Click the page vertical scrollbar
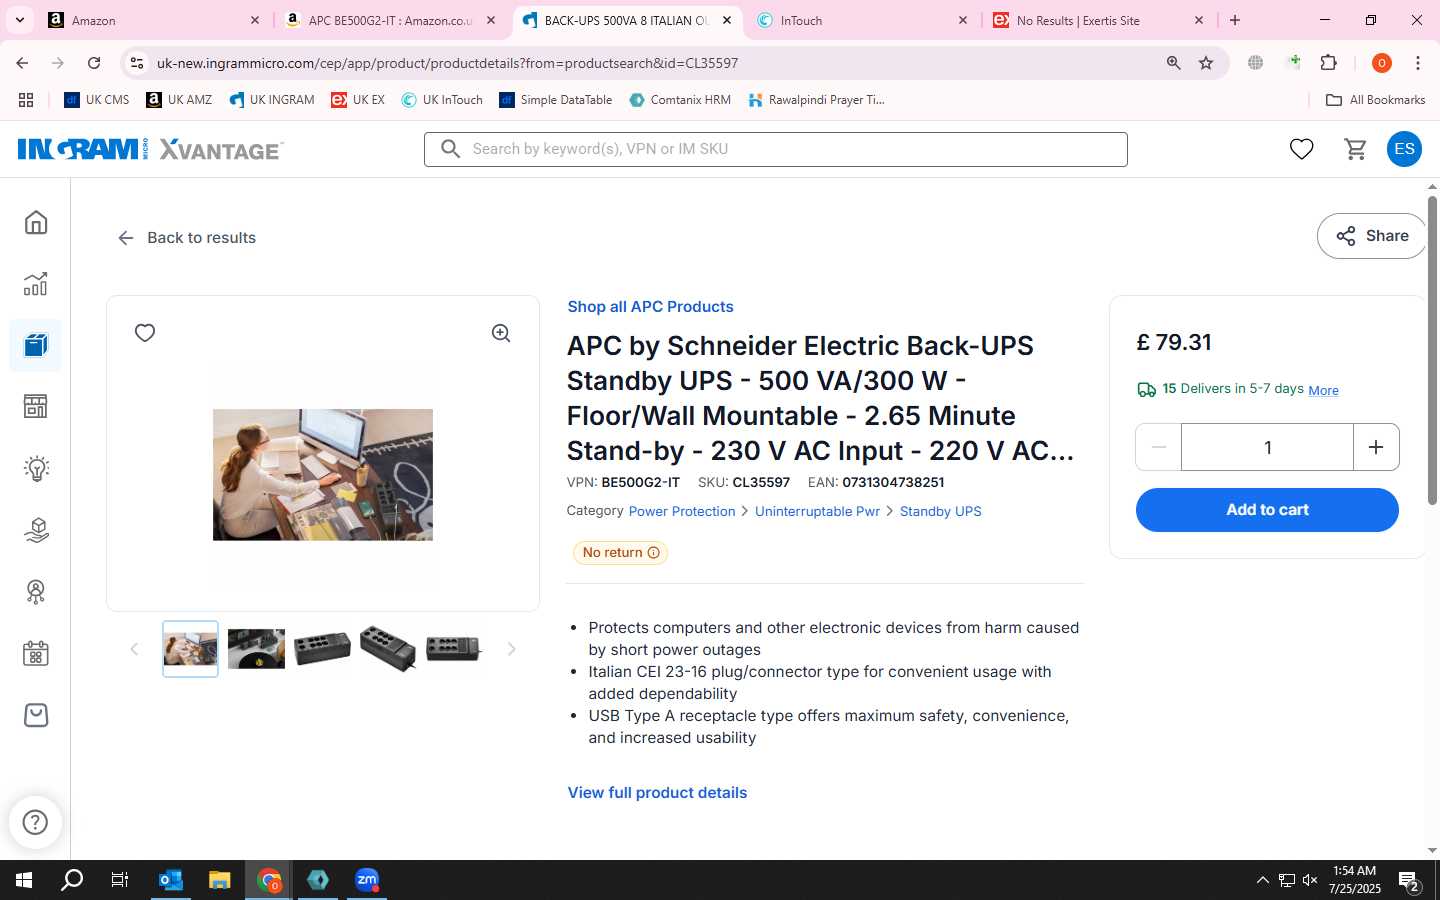This screenshot has height=900, width=1440. click(x=1432, y=350)
